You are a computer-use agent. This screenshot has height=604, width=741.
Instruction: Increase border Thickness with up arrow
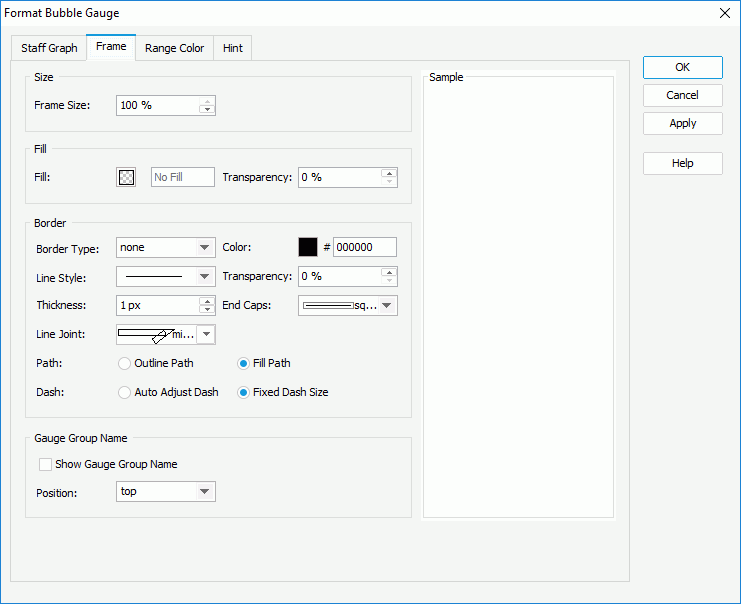[x=207, y=301]
